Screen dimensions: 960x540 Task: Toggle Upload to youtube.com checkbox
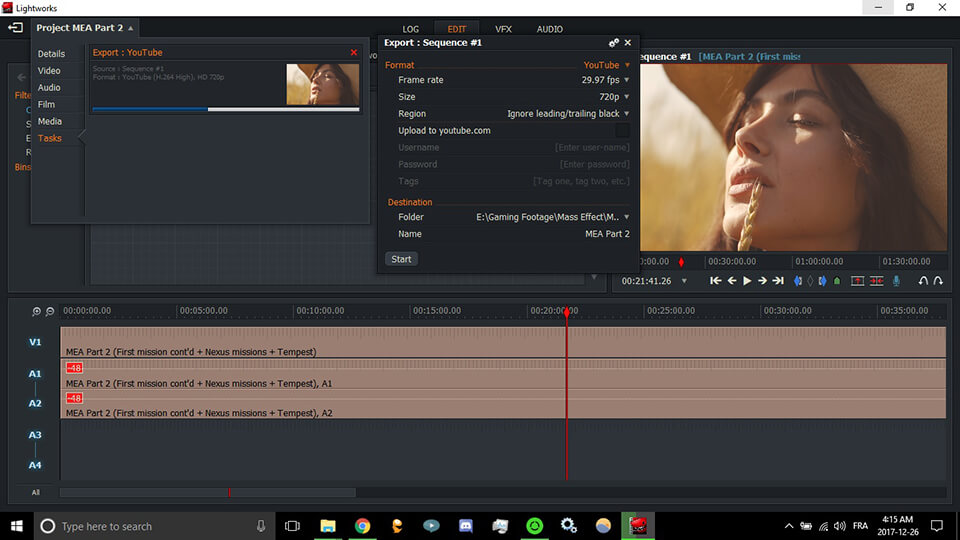pos(622,130)
